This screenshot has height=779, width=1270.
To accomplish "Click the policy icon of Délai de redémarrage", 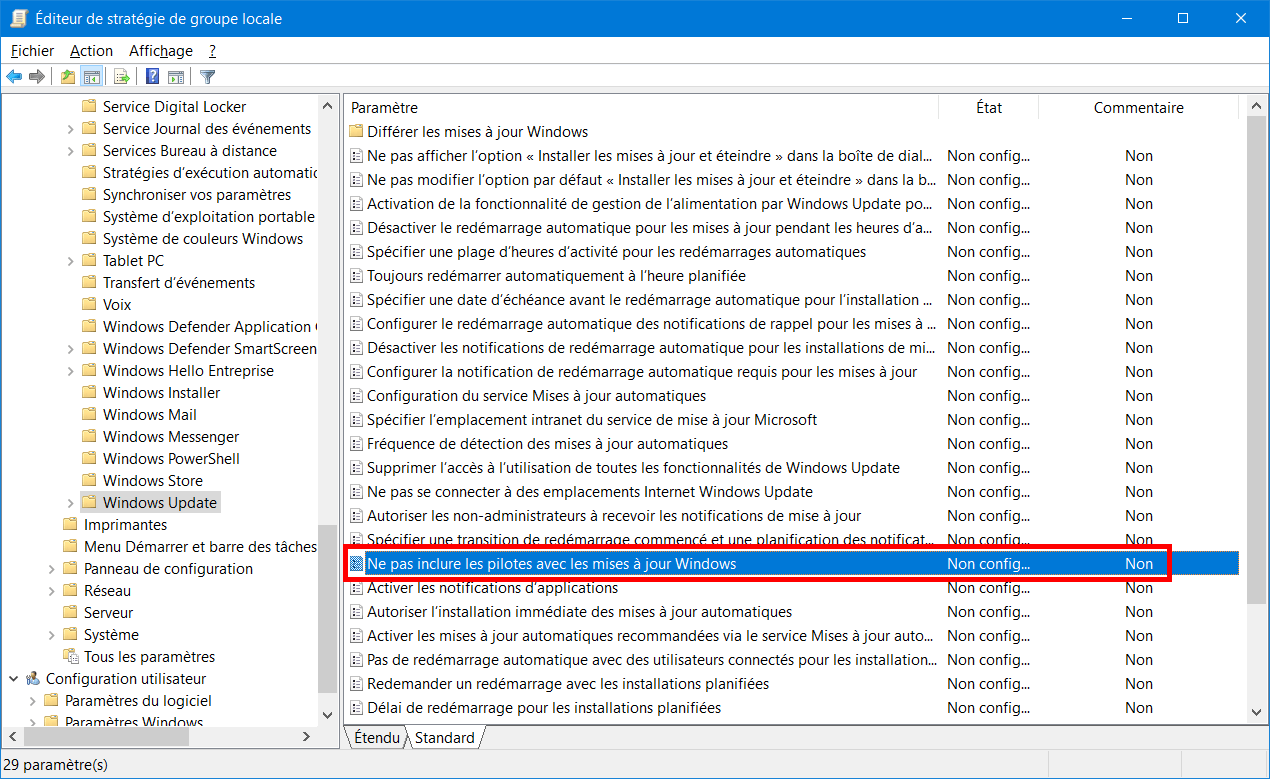I will 355,708.
